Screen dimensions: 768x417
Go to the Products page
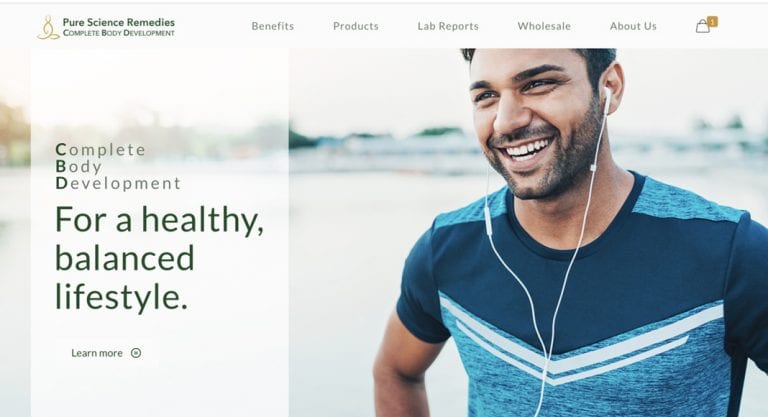click(x=356, y=26)
